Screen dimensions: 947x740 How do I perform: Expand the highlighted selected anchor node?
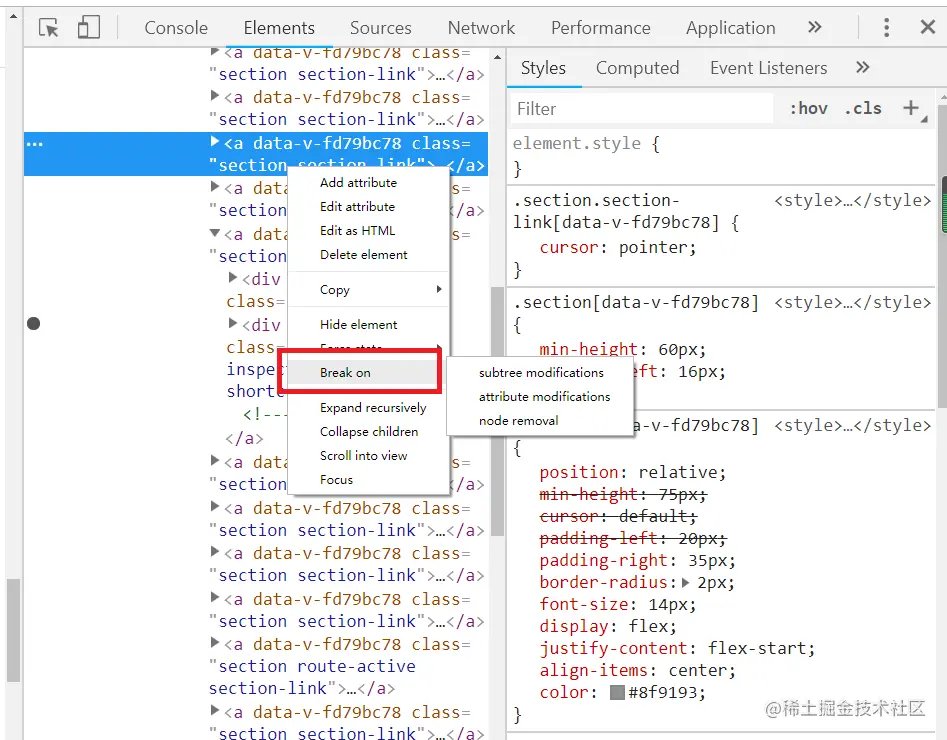214,141
